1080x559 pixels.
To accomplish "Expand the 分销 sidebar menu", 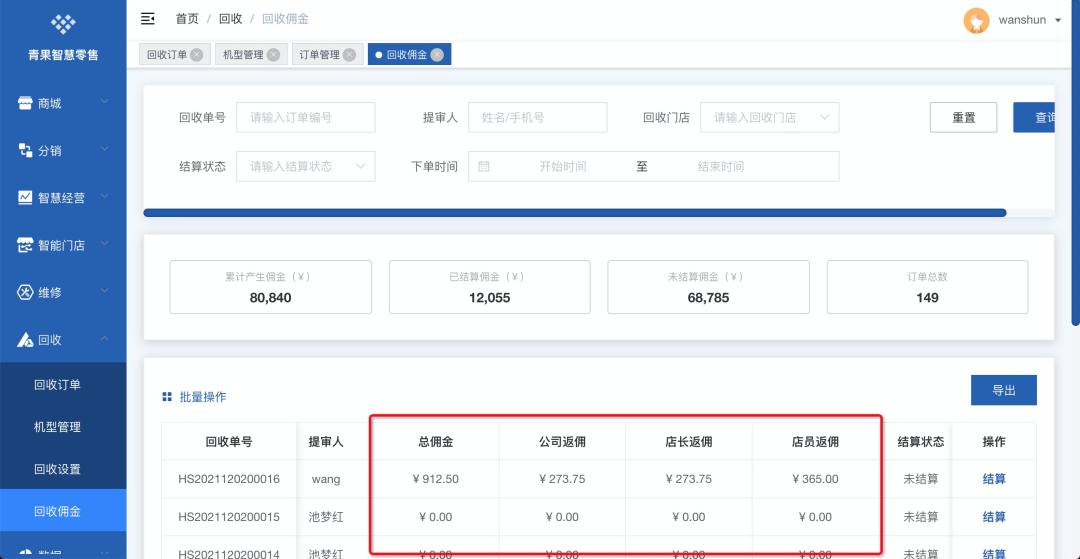I will click(x=104, y=149).
